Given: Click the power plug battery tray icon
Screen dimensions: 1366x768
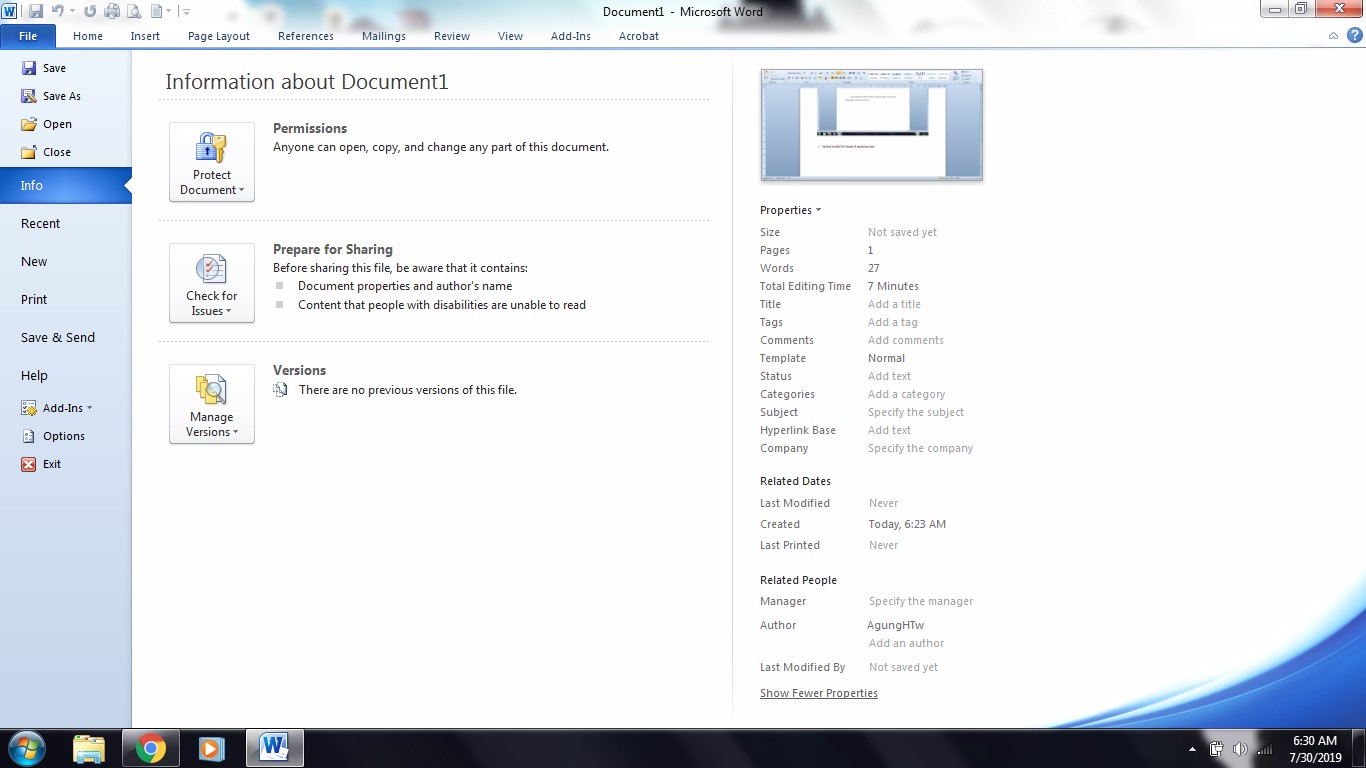Looking at the screenshot, I should [1217, 749].
